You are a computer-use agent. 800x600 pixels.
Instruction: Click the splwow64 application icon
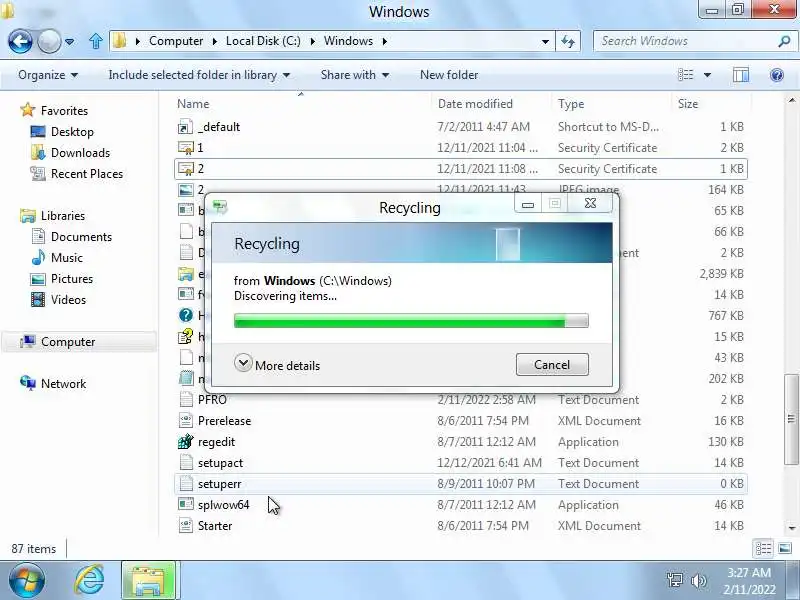click(x=186, y=505)
